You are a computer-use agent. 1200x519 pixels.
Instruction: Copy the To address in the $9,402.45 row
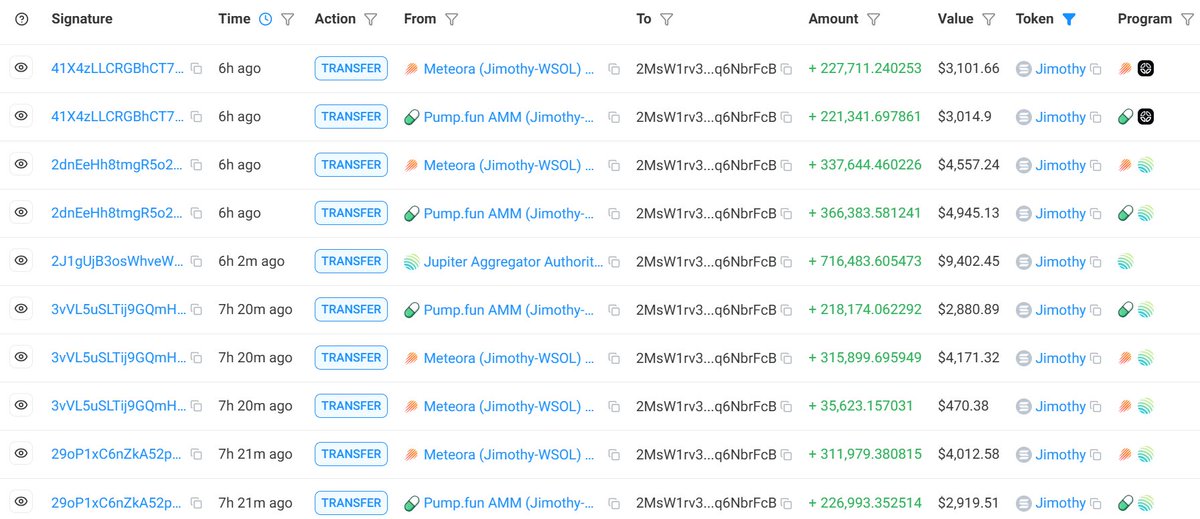pos(787,262)
